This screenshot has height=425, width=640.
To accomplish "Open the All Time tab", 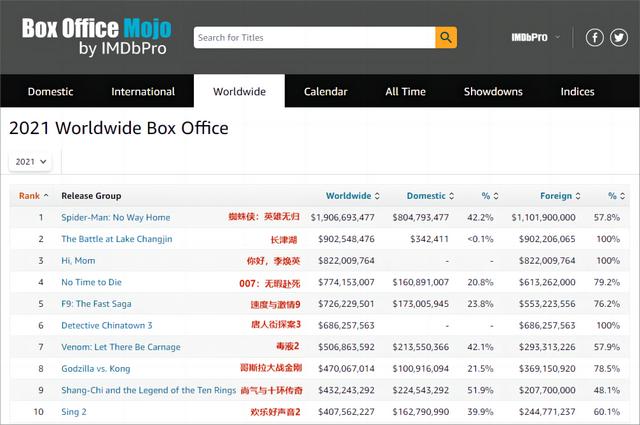I will (x=405, y=91).
